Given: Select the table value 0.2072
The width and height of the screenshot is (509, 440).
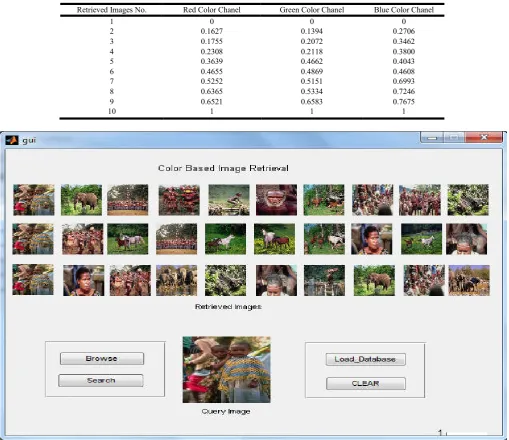Looking at the screenshot, I should pos(312,41).
